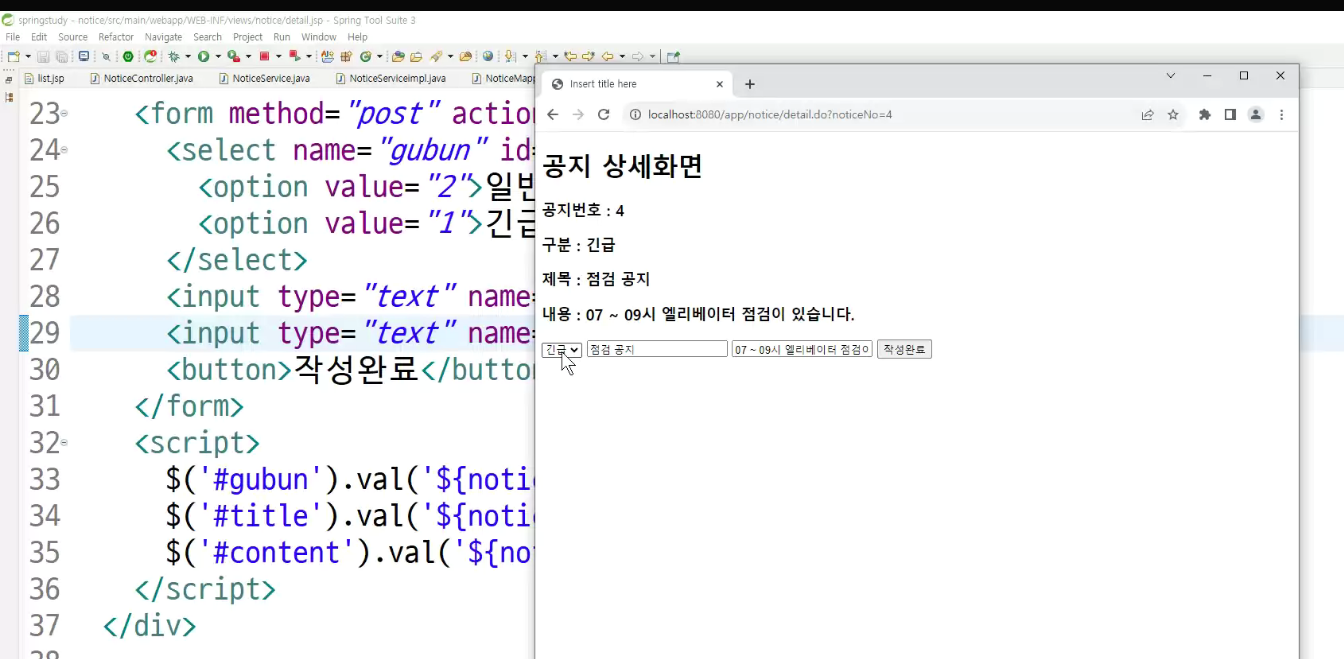Open the Run menu

coord(282,37)
